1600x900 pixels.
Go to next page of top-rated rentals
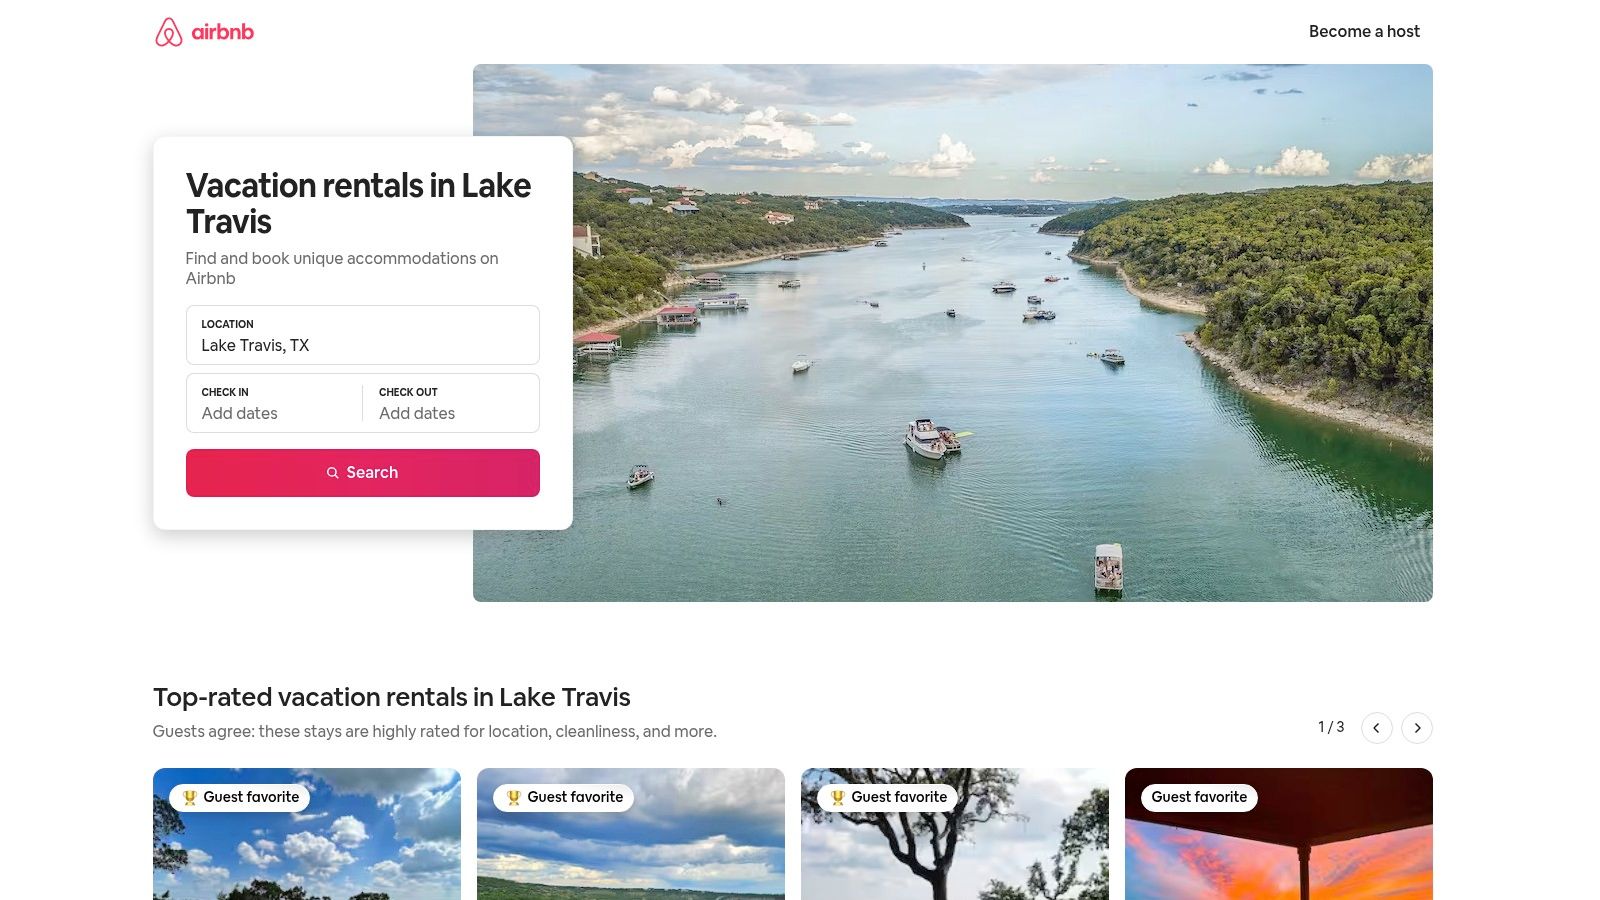coord(1417,728)
